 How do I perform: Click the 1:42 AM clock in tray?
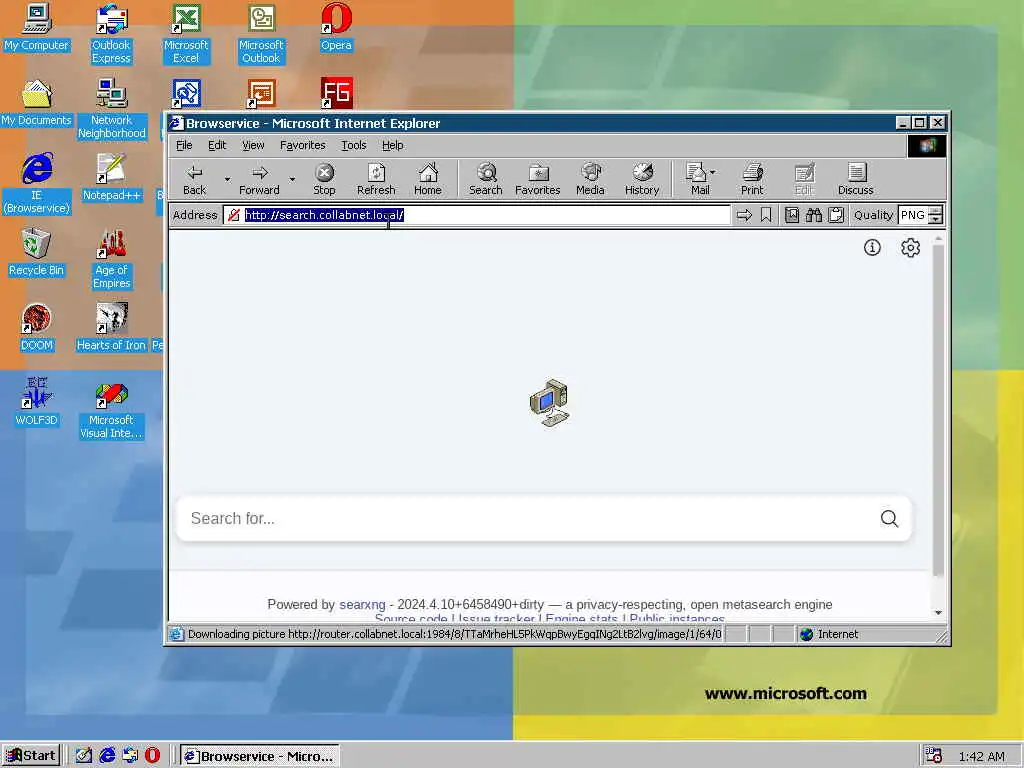coord(982,756)
